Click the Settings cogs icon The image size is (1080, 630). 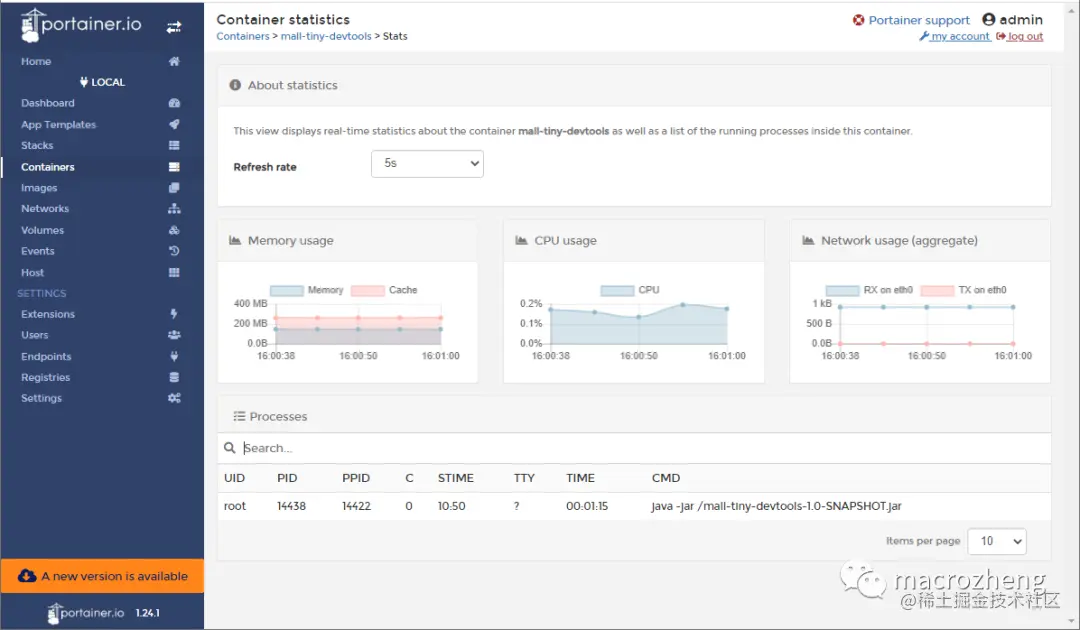tap(174, 398)
